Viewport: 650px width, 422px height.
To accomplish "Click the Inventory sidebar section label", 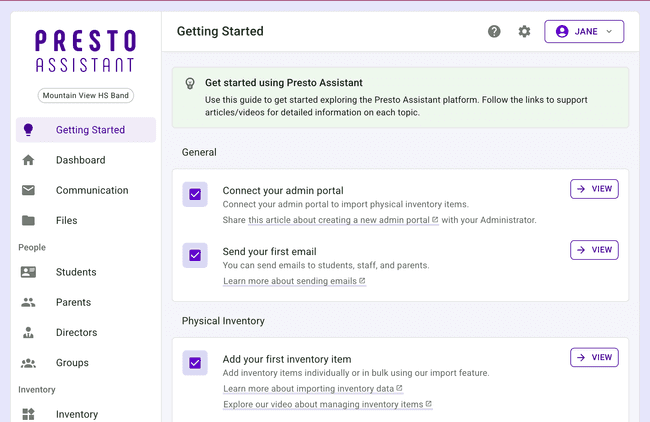I will [x=37, y=390].
